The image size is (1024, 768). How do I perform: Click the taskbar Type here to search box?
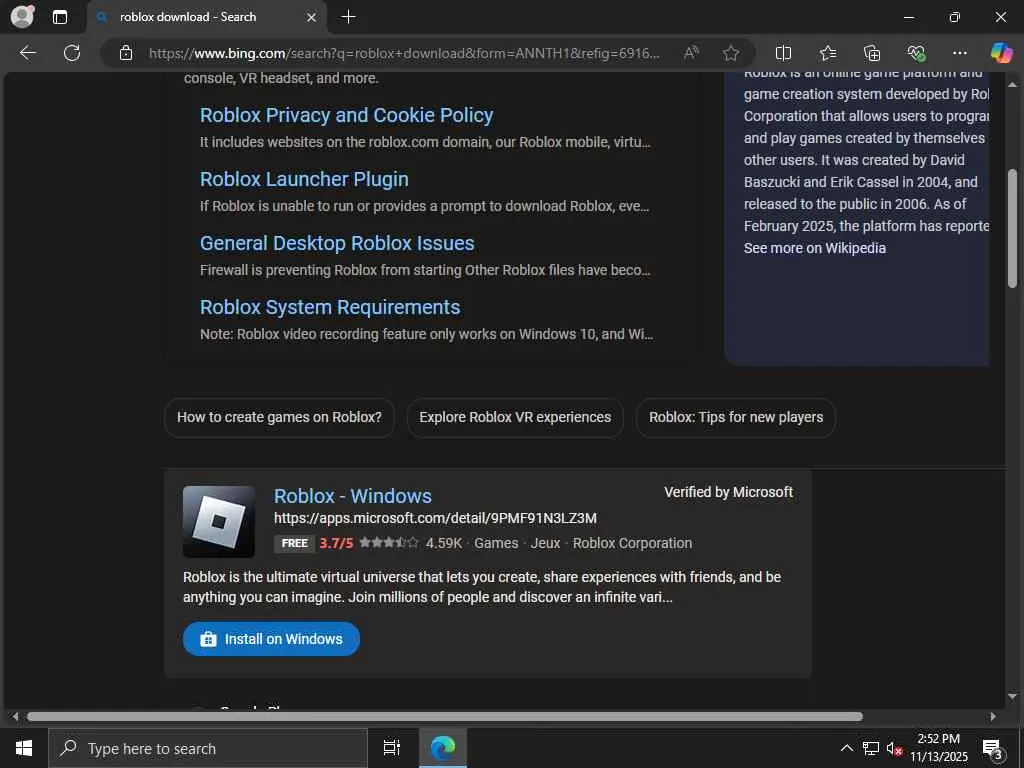[208, 748]
